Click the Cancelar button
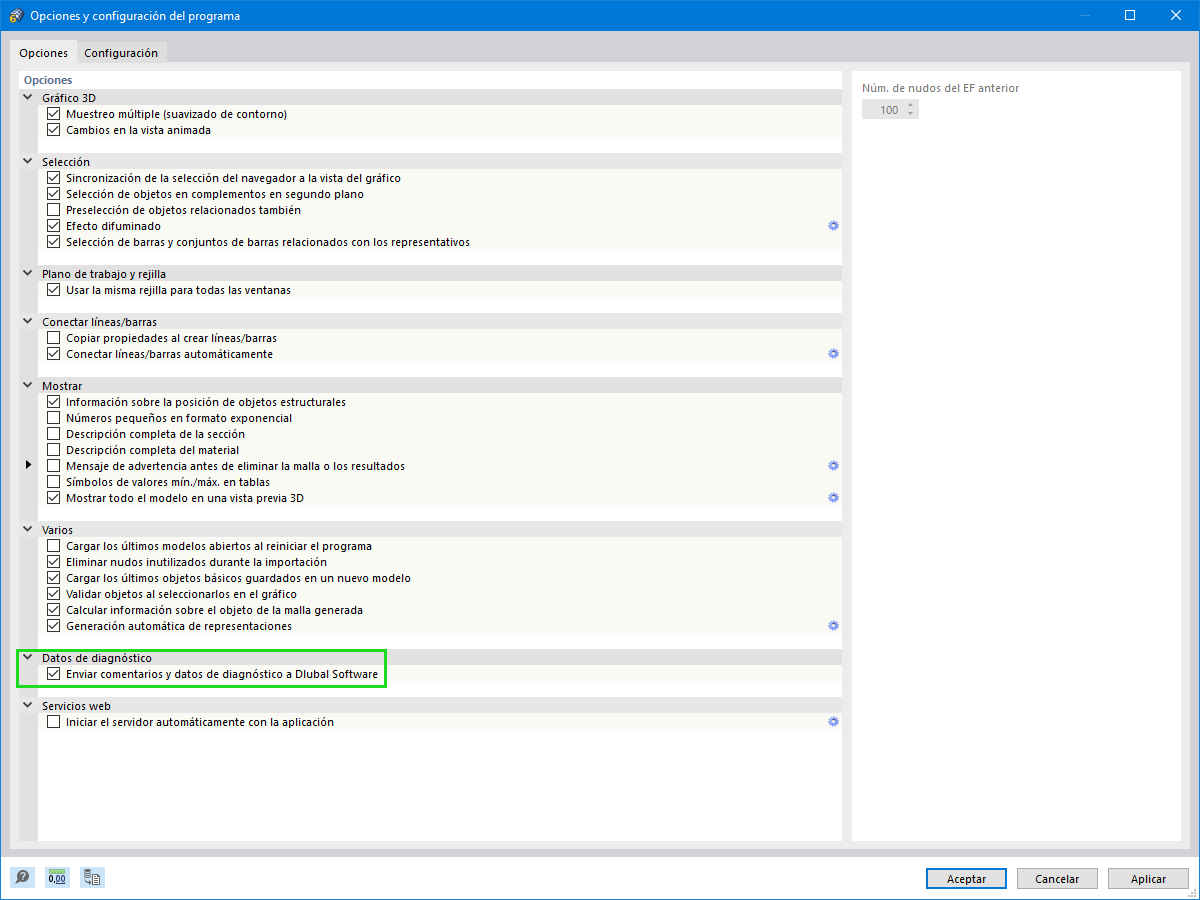 1057,879
